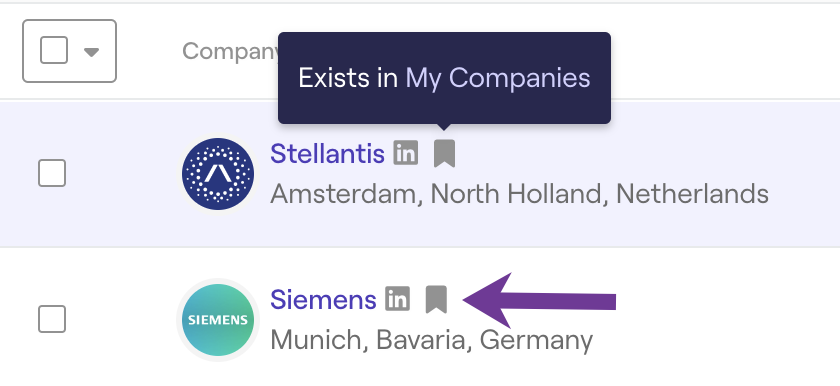Screen dimensions: 840x386
Task: Select the Siemens row checkbox
Action: 52,319
